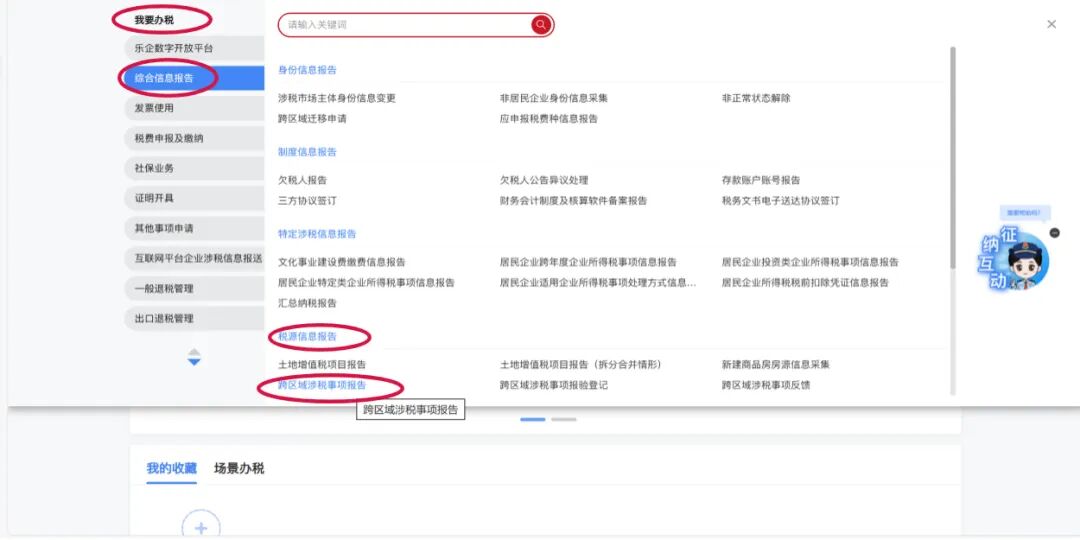This screenshot has height=540, width=1080.
Task: Click 财务会计制度及核算软件备案报告 link
Action: click(x=574, y=201)
